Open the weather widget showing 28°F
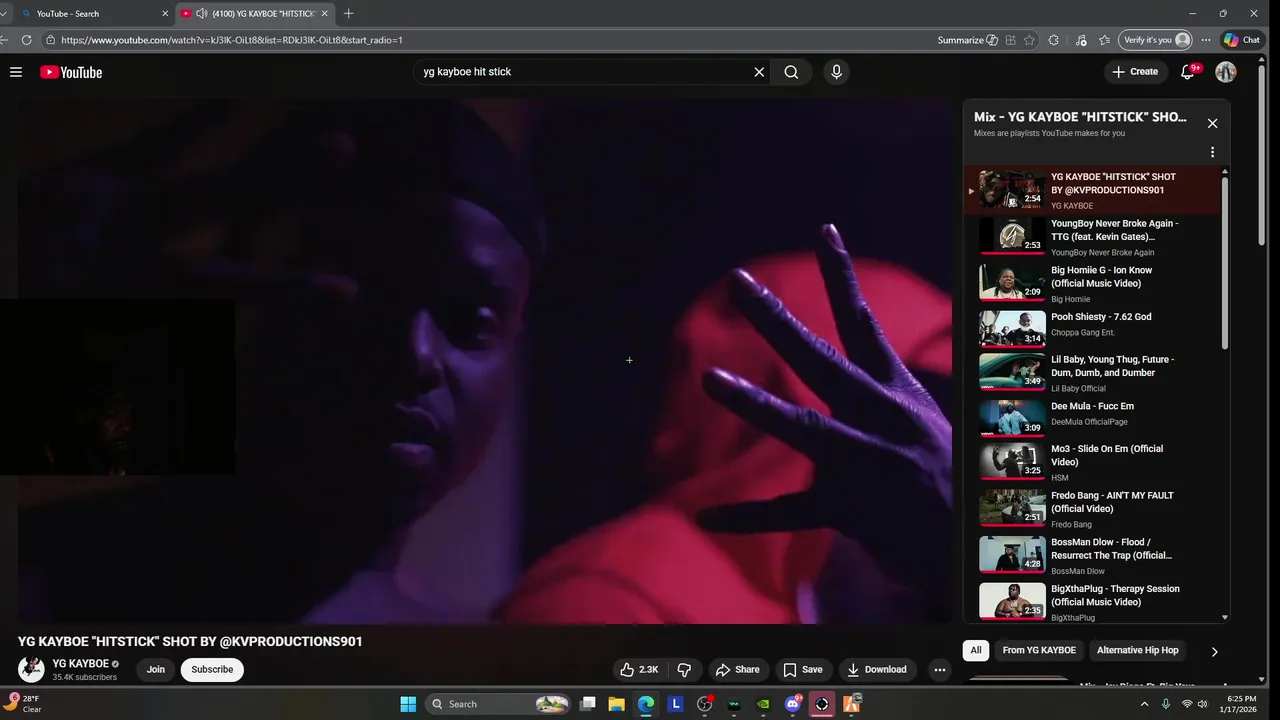The image size is (1280, 720). coord(24,704)
